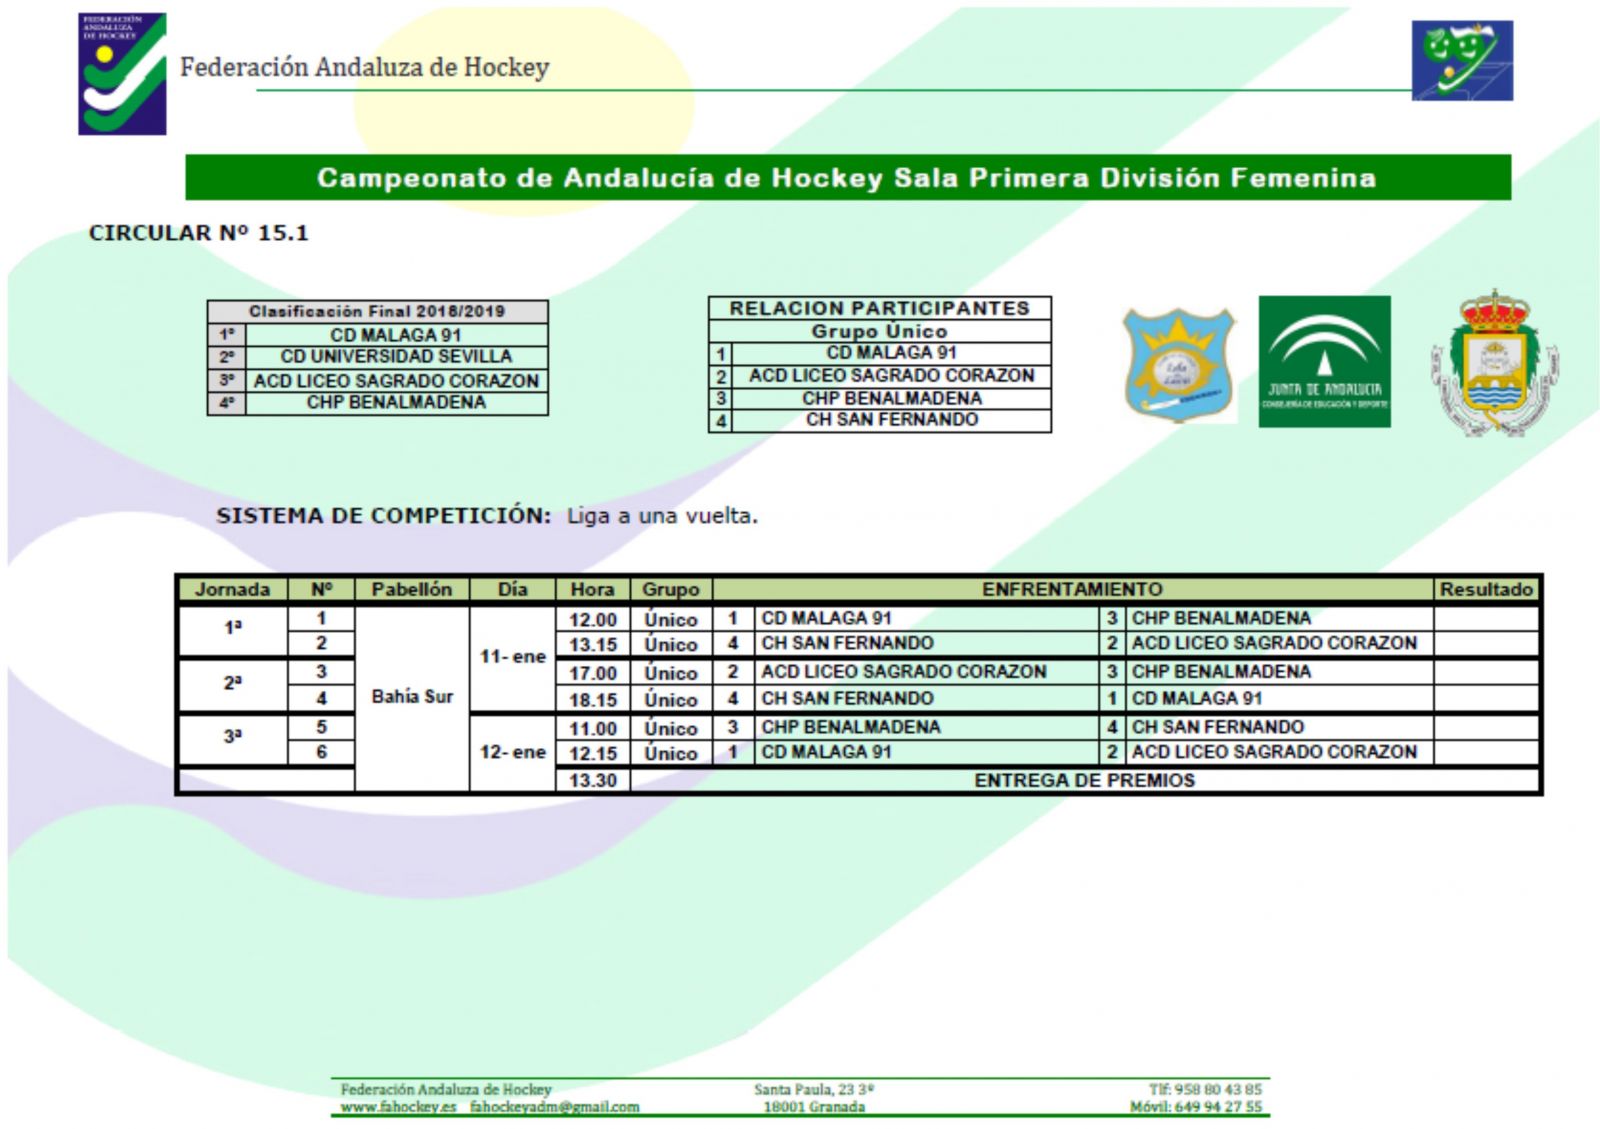The height and width of the screenshot is (1129, 1600).
Task: Click the '2ª' jornada cell
Action: 232,683
